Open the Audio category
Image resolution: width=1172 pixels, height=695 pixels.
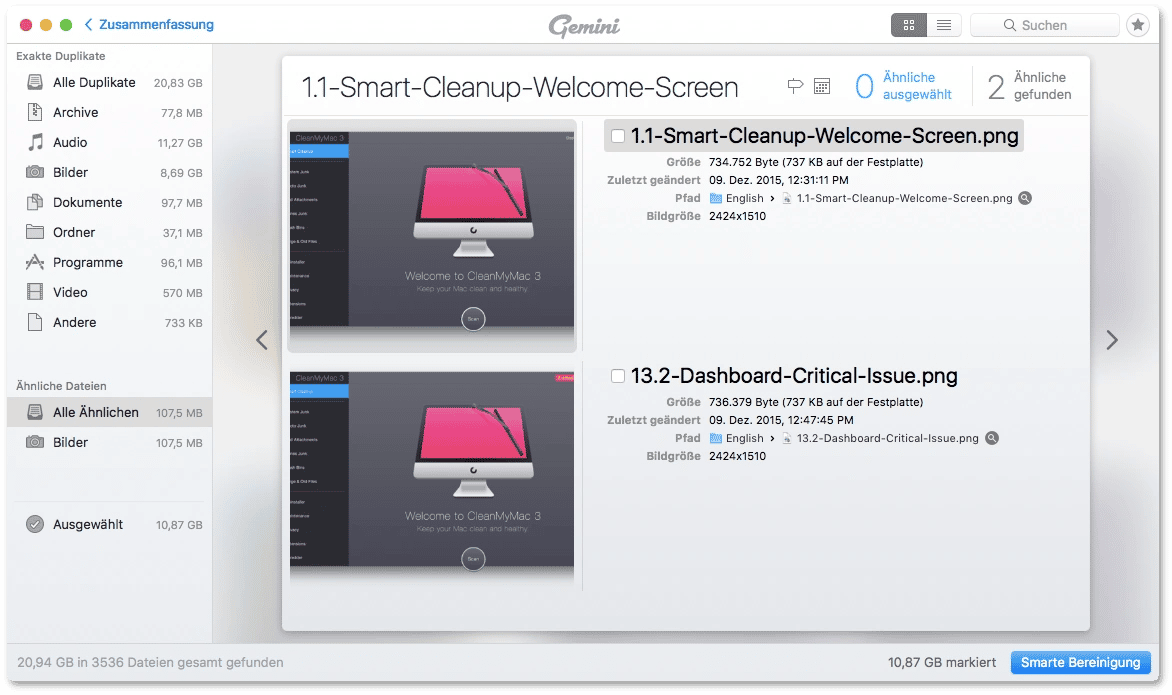109,143
